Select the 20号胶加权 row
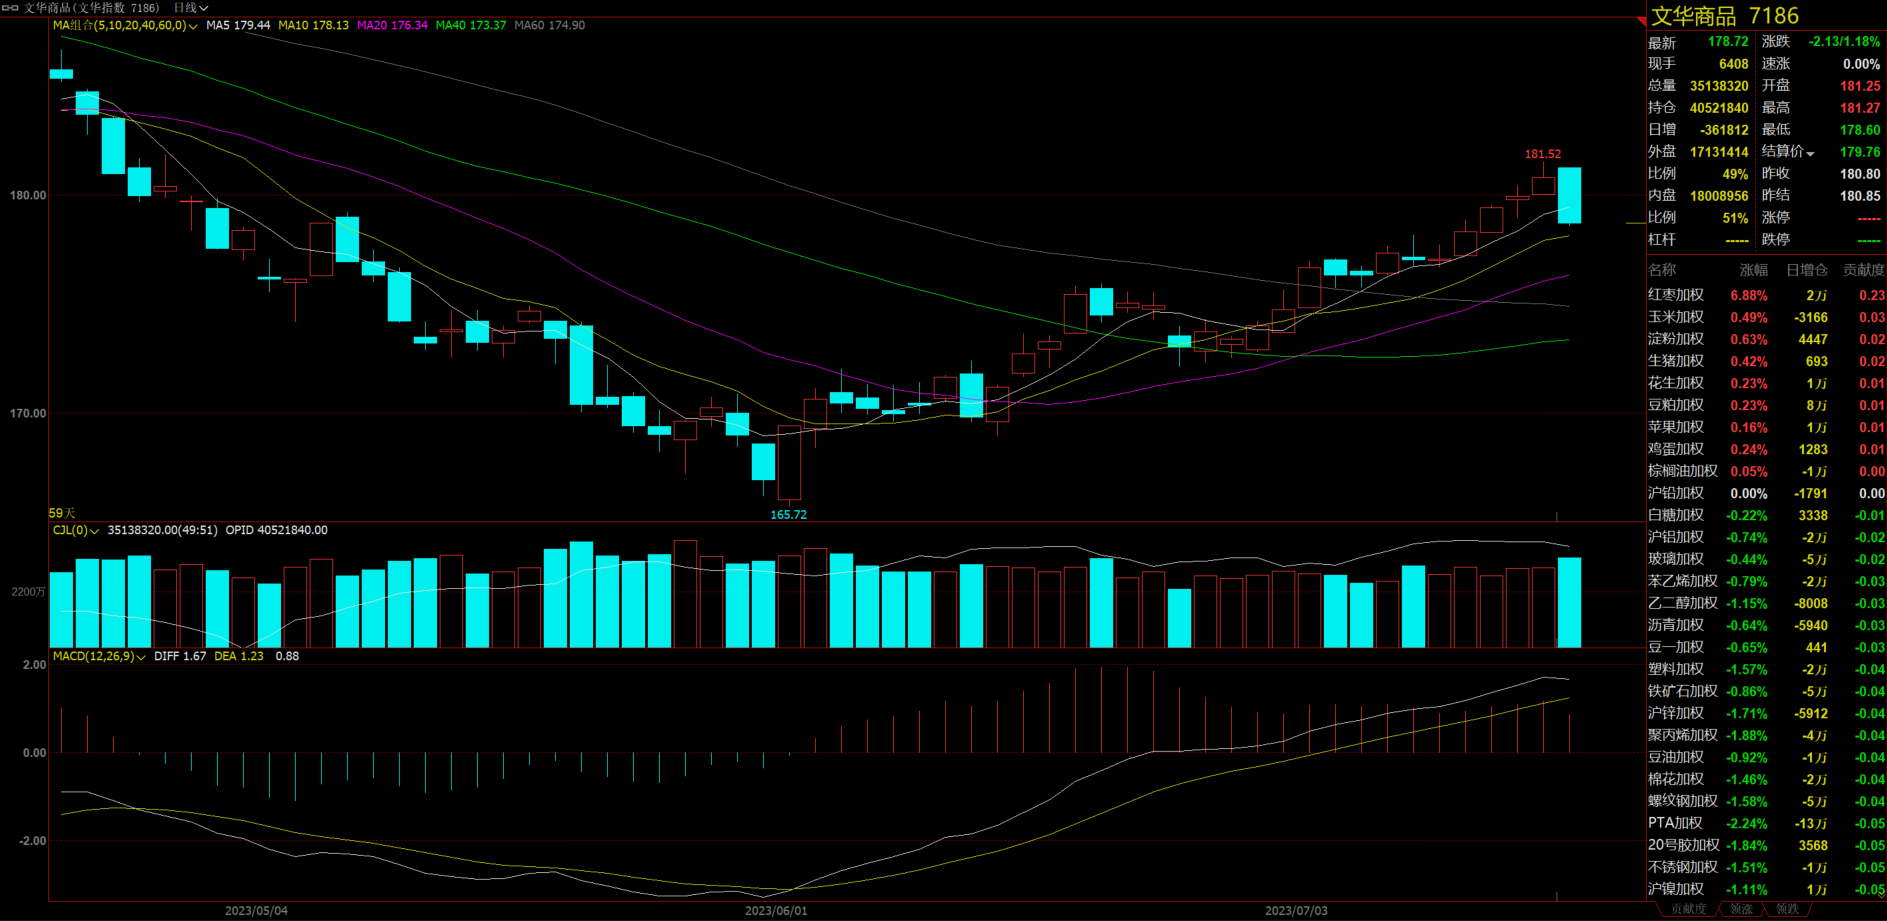Viewport: 1887px width, 921px height. point(1766,846)
